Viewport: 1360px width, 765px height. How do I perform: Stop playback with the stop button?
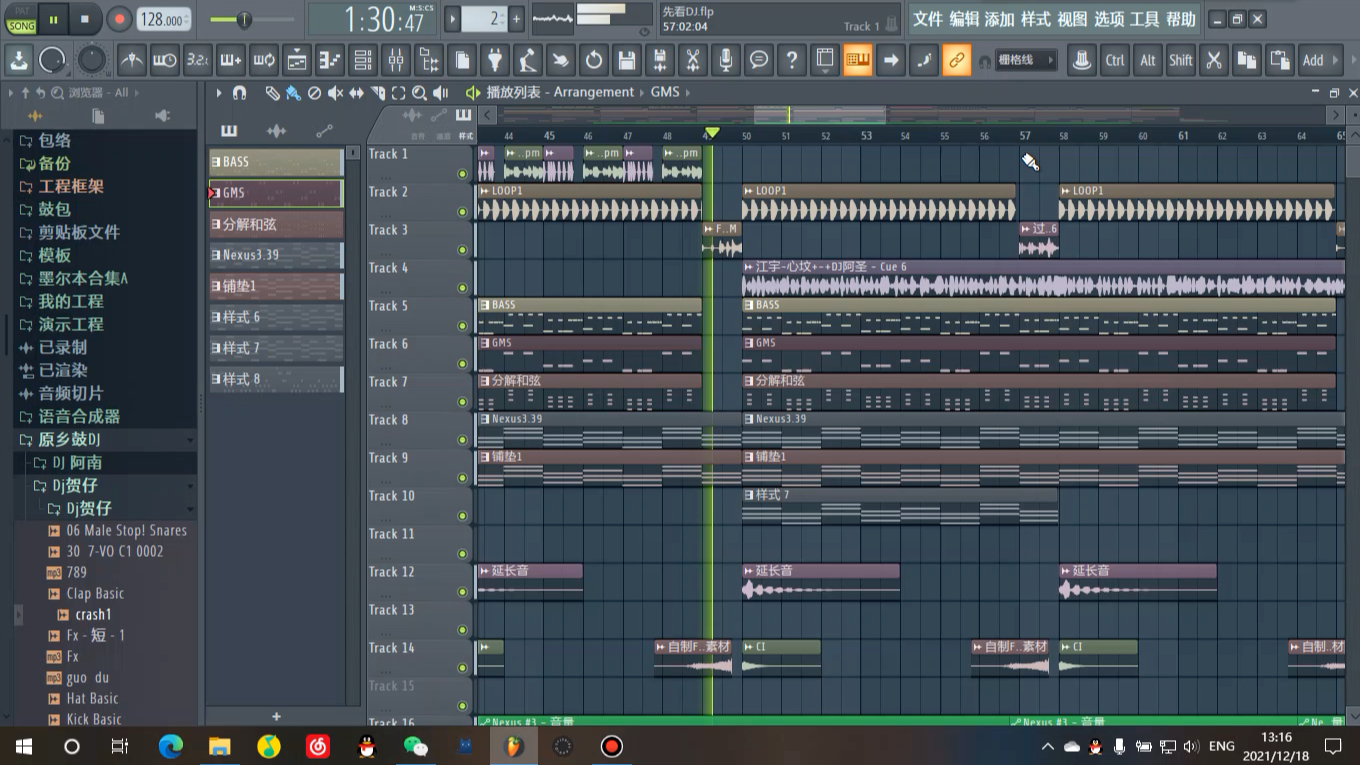click(x=85, y=19)
